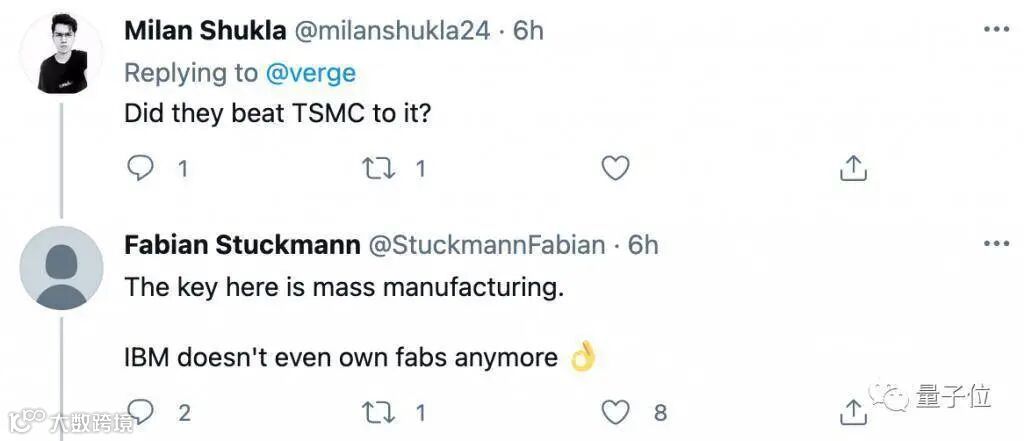1024x441 pixels.
Task: Open Fabian Stuckmann's default avatar
Action: coord(61,268)
